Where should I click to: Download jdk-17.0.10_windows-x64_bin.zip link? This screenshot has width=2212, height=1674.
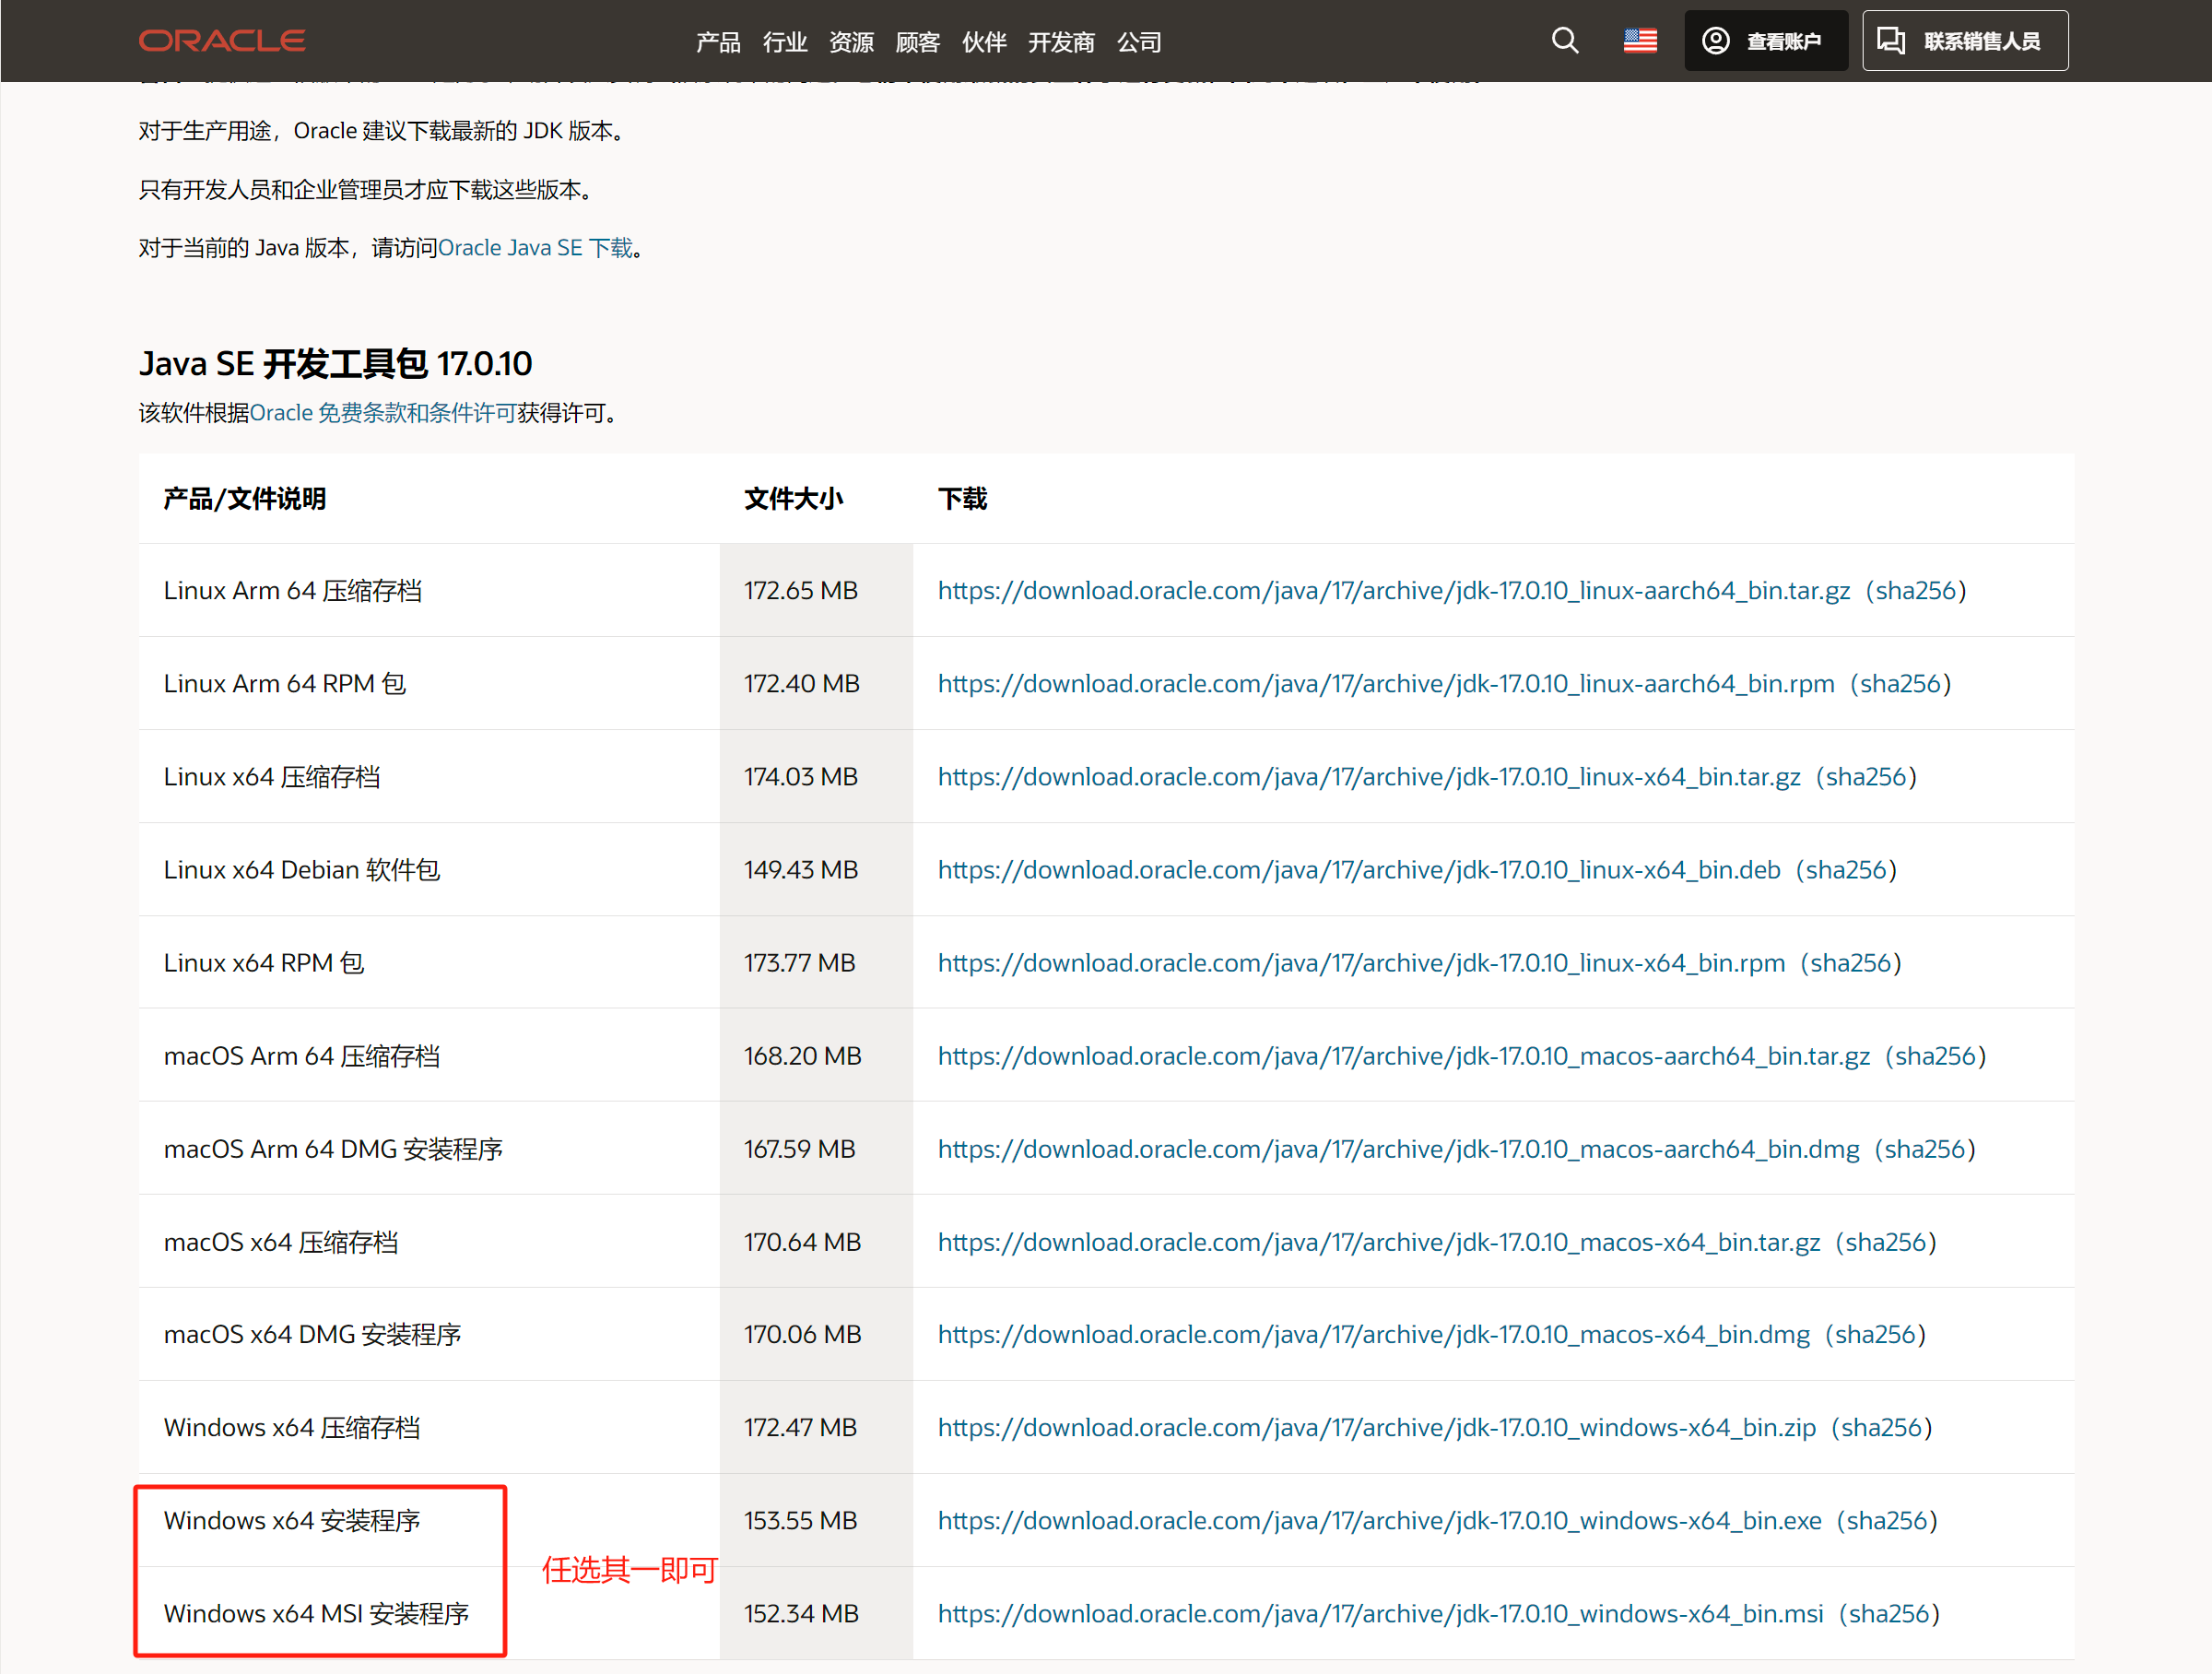tap(1376, 1427)
